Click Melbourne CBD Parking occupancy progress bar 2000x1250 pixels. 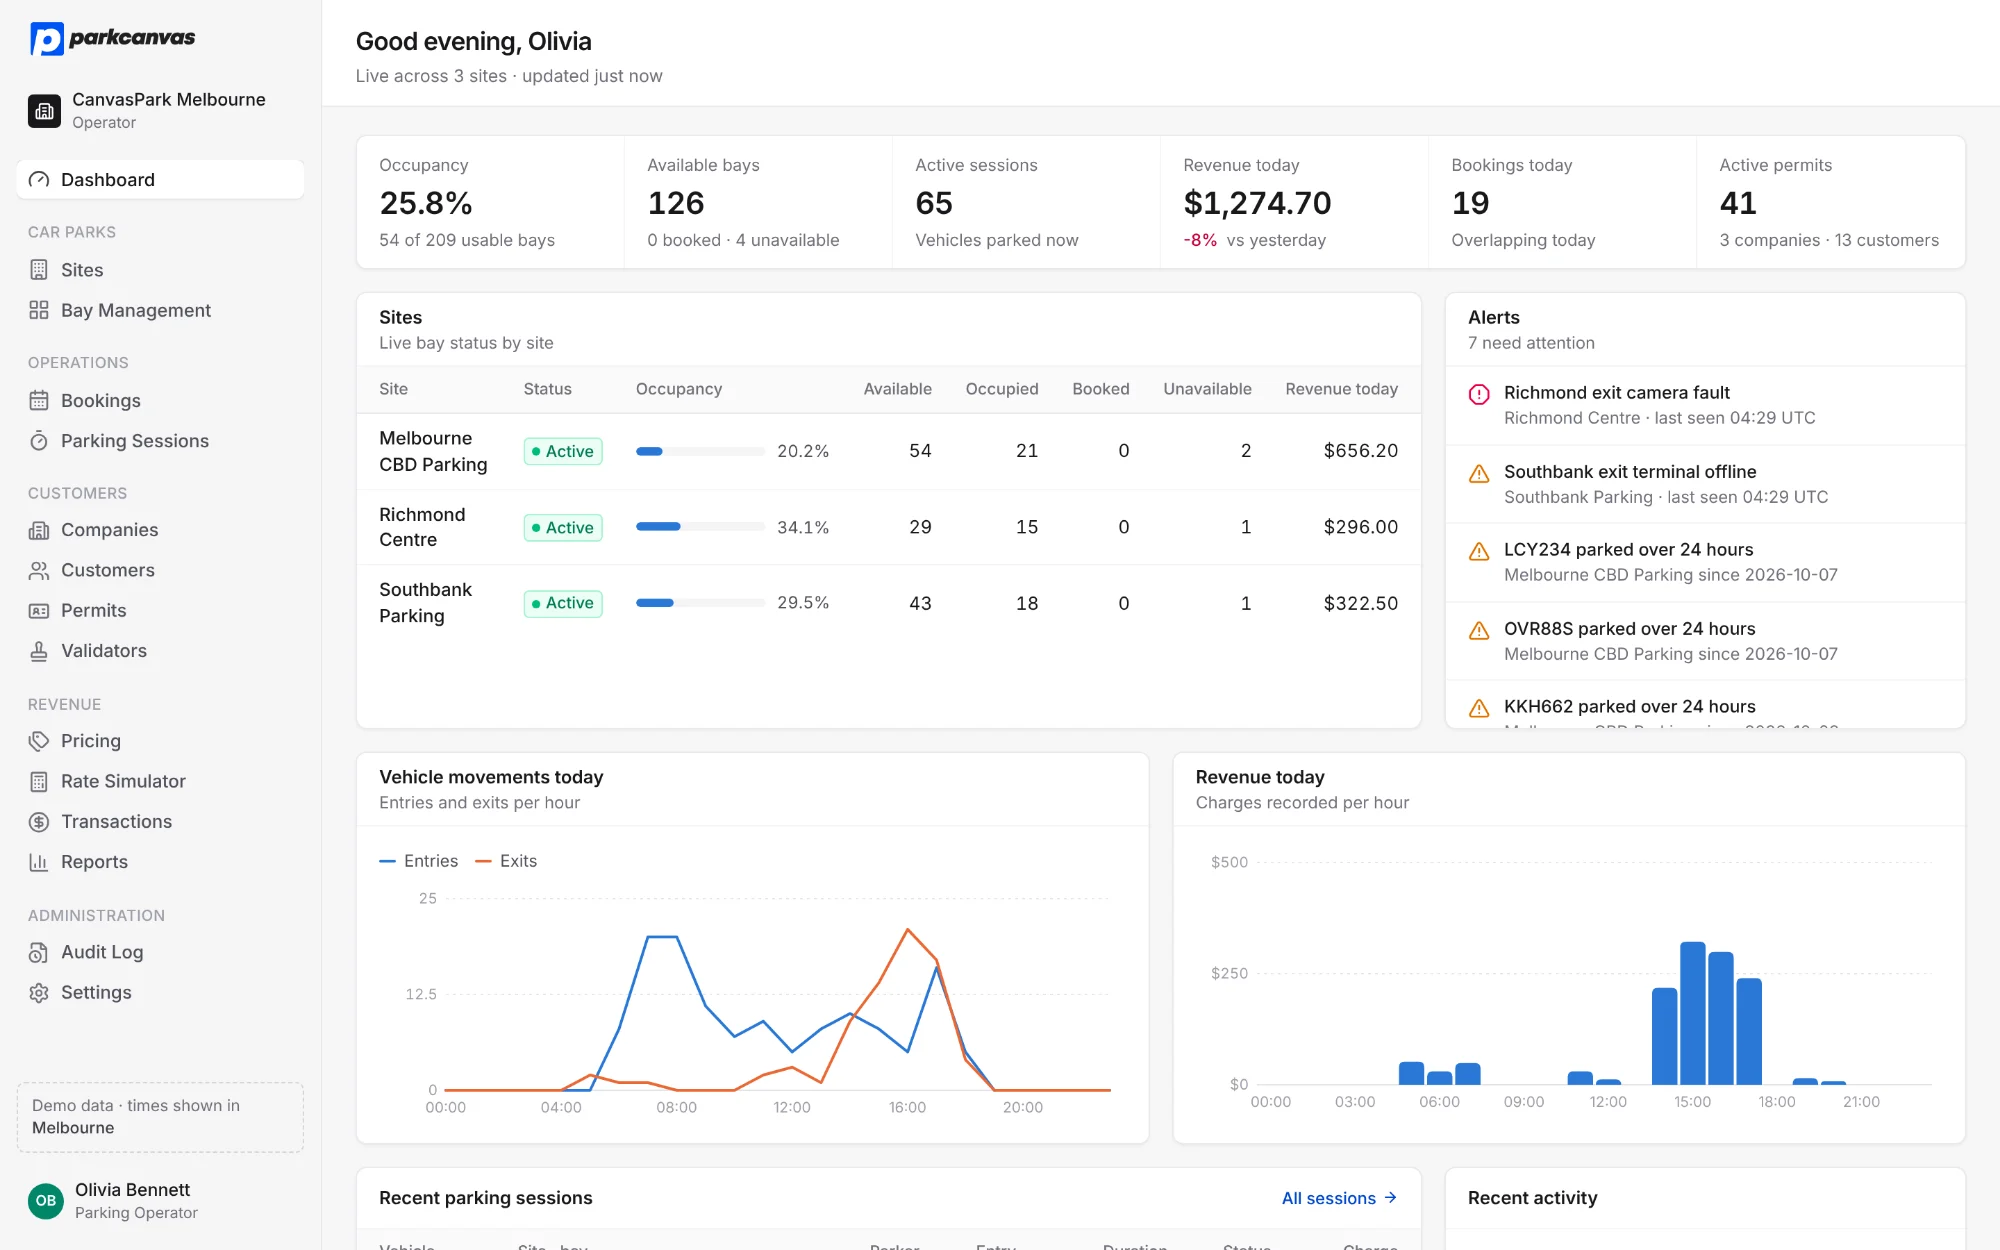(700, 451)
